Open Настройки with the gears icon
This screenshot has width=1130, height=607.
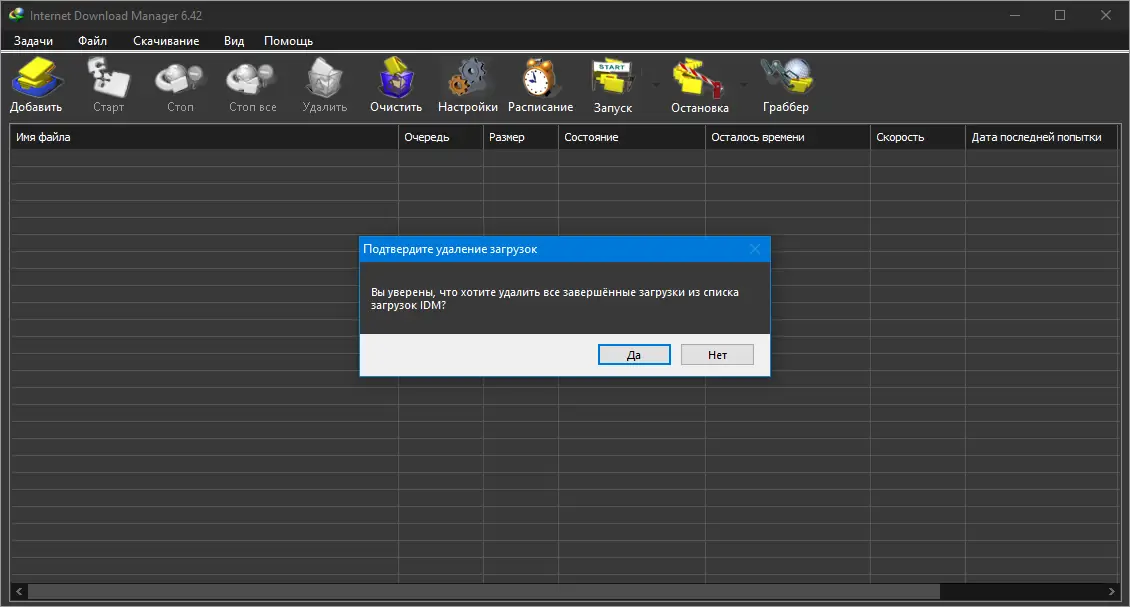click(x=467, y=78)
